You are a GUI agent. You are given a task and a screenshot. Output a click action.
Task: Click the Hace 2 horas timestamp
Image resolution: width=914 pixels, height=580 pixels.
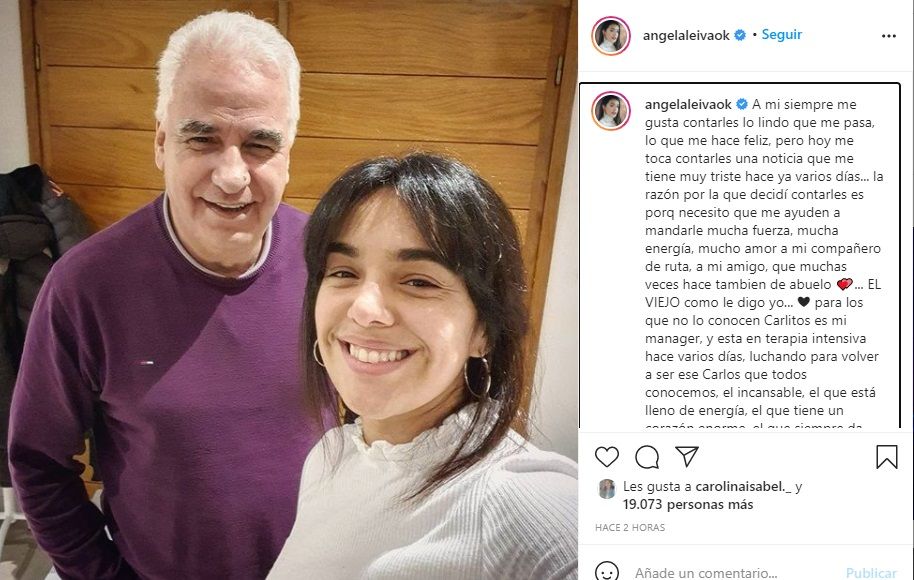[630, 528]
